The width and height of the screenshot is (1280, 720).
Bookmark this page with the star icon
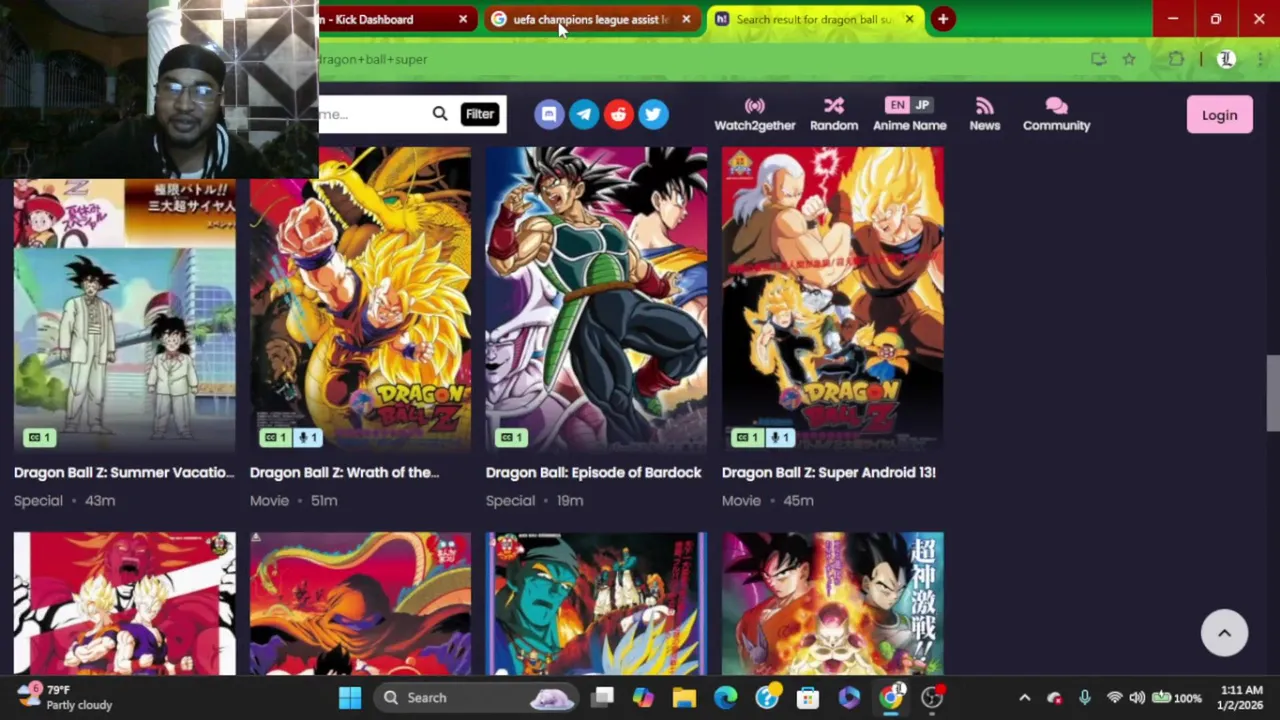pyautogui.click(x=1129, y=59)
